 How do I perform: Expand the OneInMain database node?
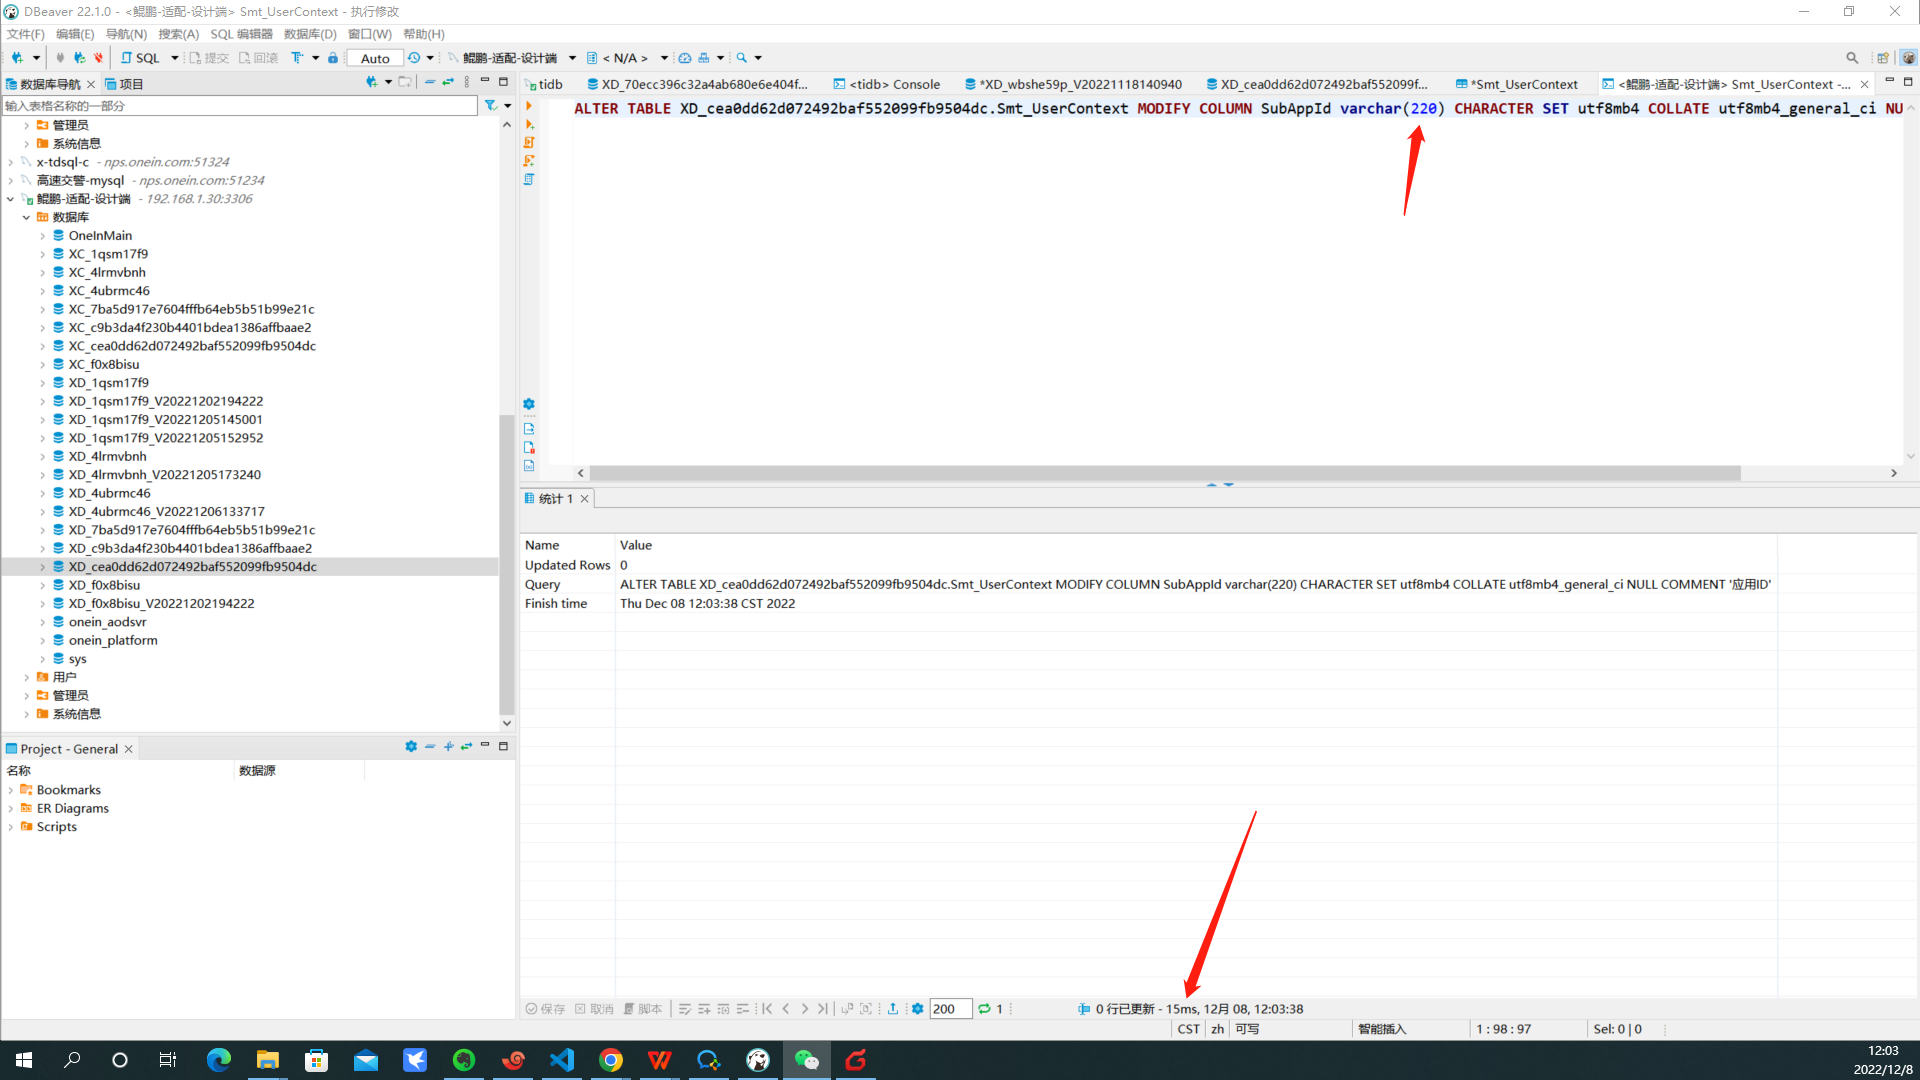43,236
